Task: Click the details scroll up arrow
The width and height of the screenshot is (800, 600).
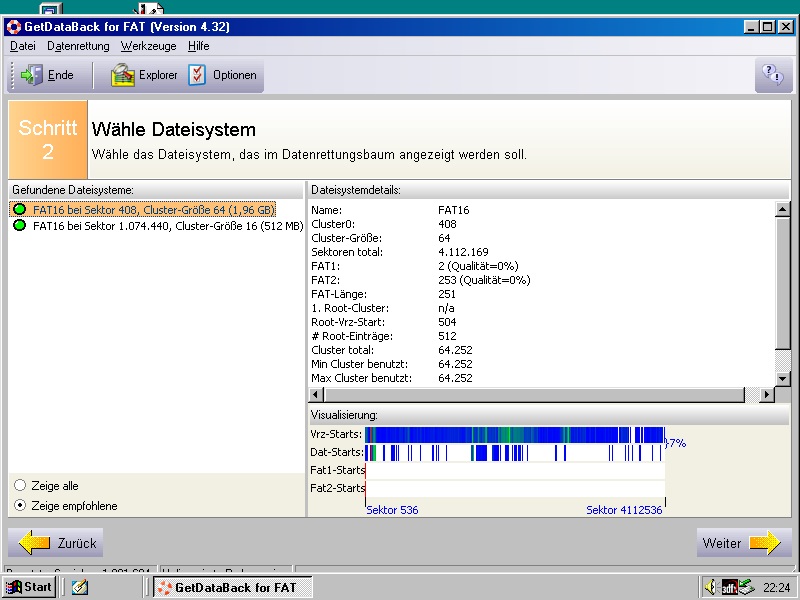Action: (783, 209)
